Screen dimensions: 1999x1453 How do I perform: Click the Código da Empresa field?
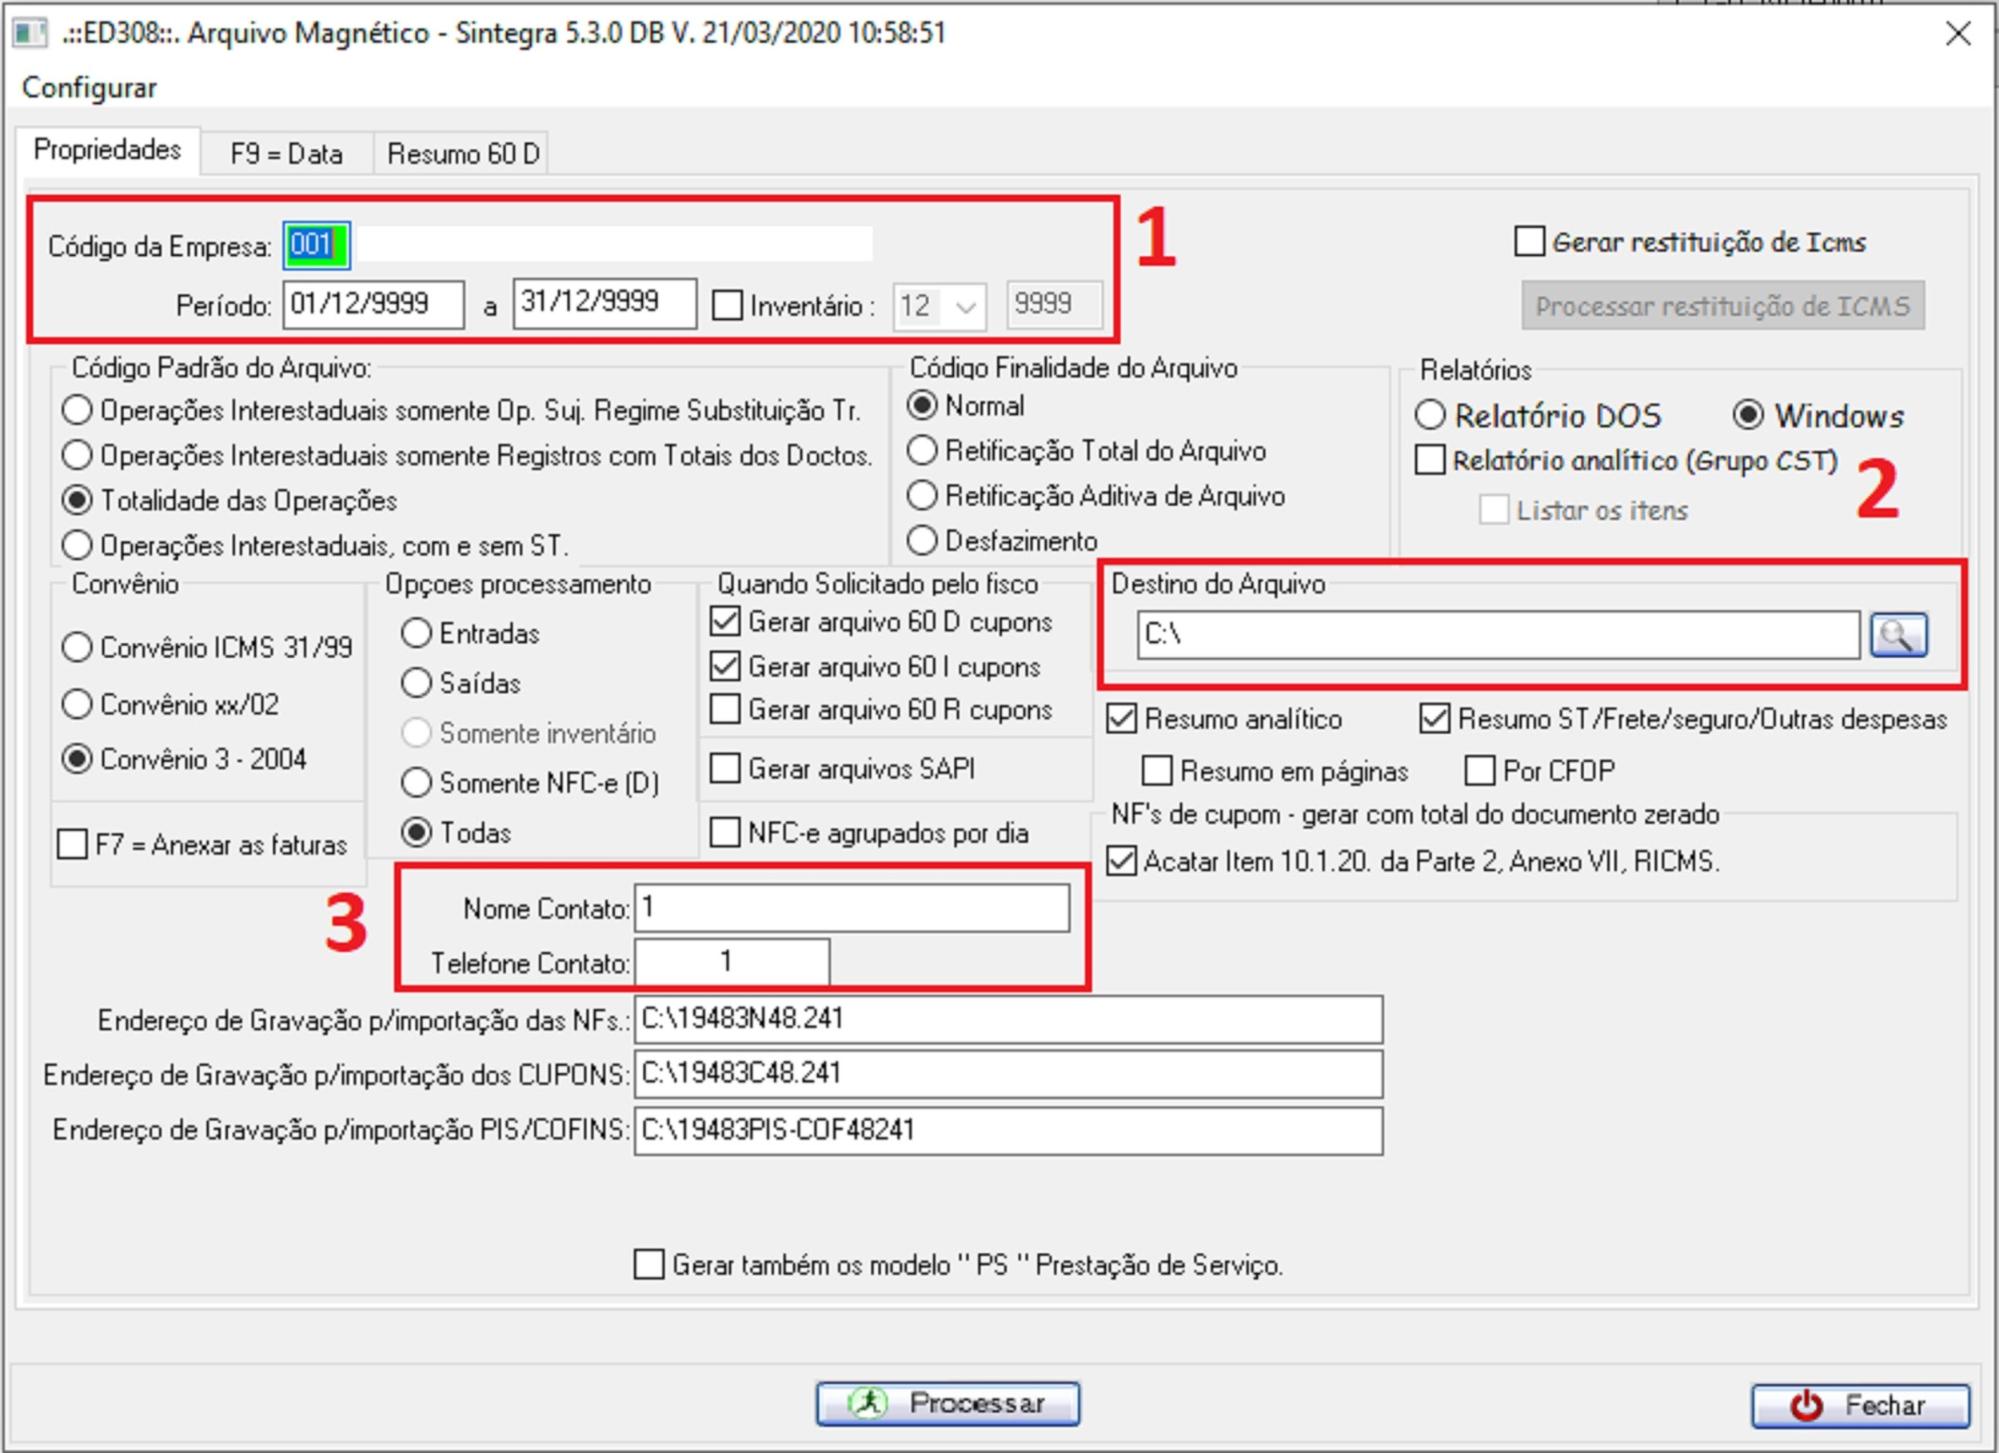(316, 245)
